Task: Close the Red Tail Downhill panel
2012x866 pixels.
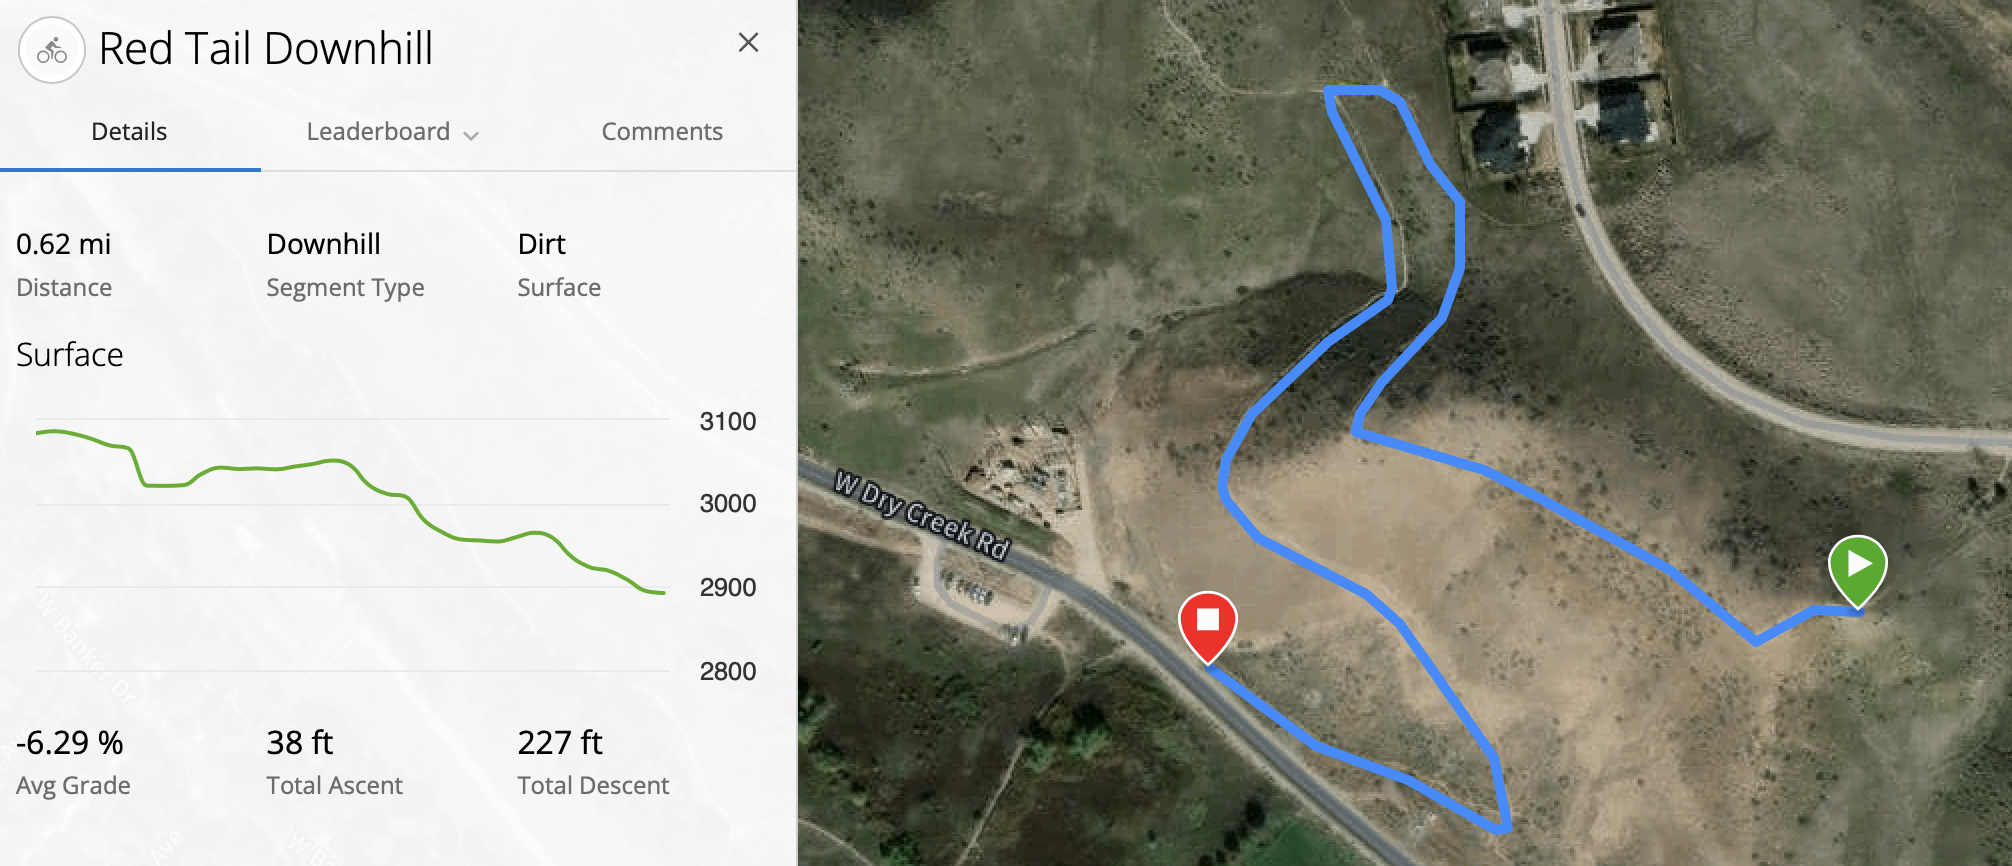Action: [x=748, y=43]
